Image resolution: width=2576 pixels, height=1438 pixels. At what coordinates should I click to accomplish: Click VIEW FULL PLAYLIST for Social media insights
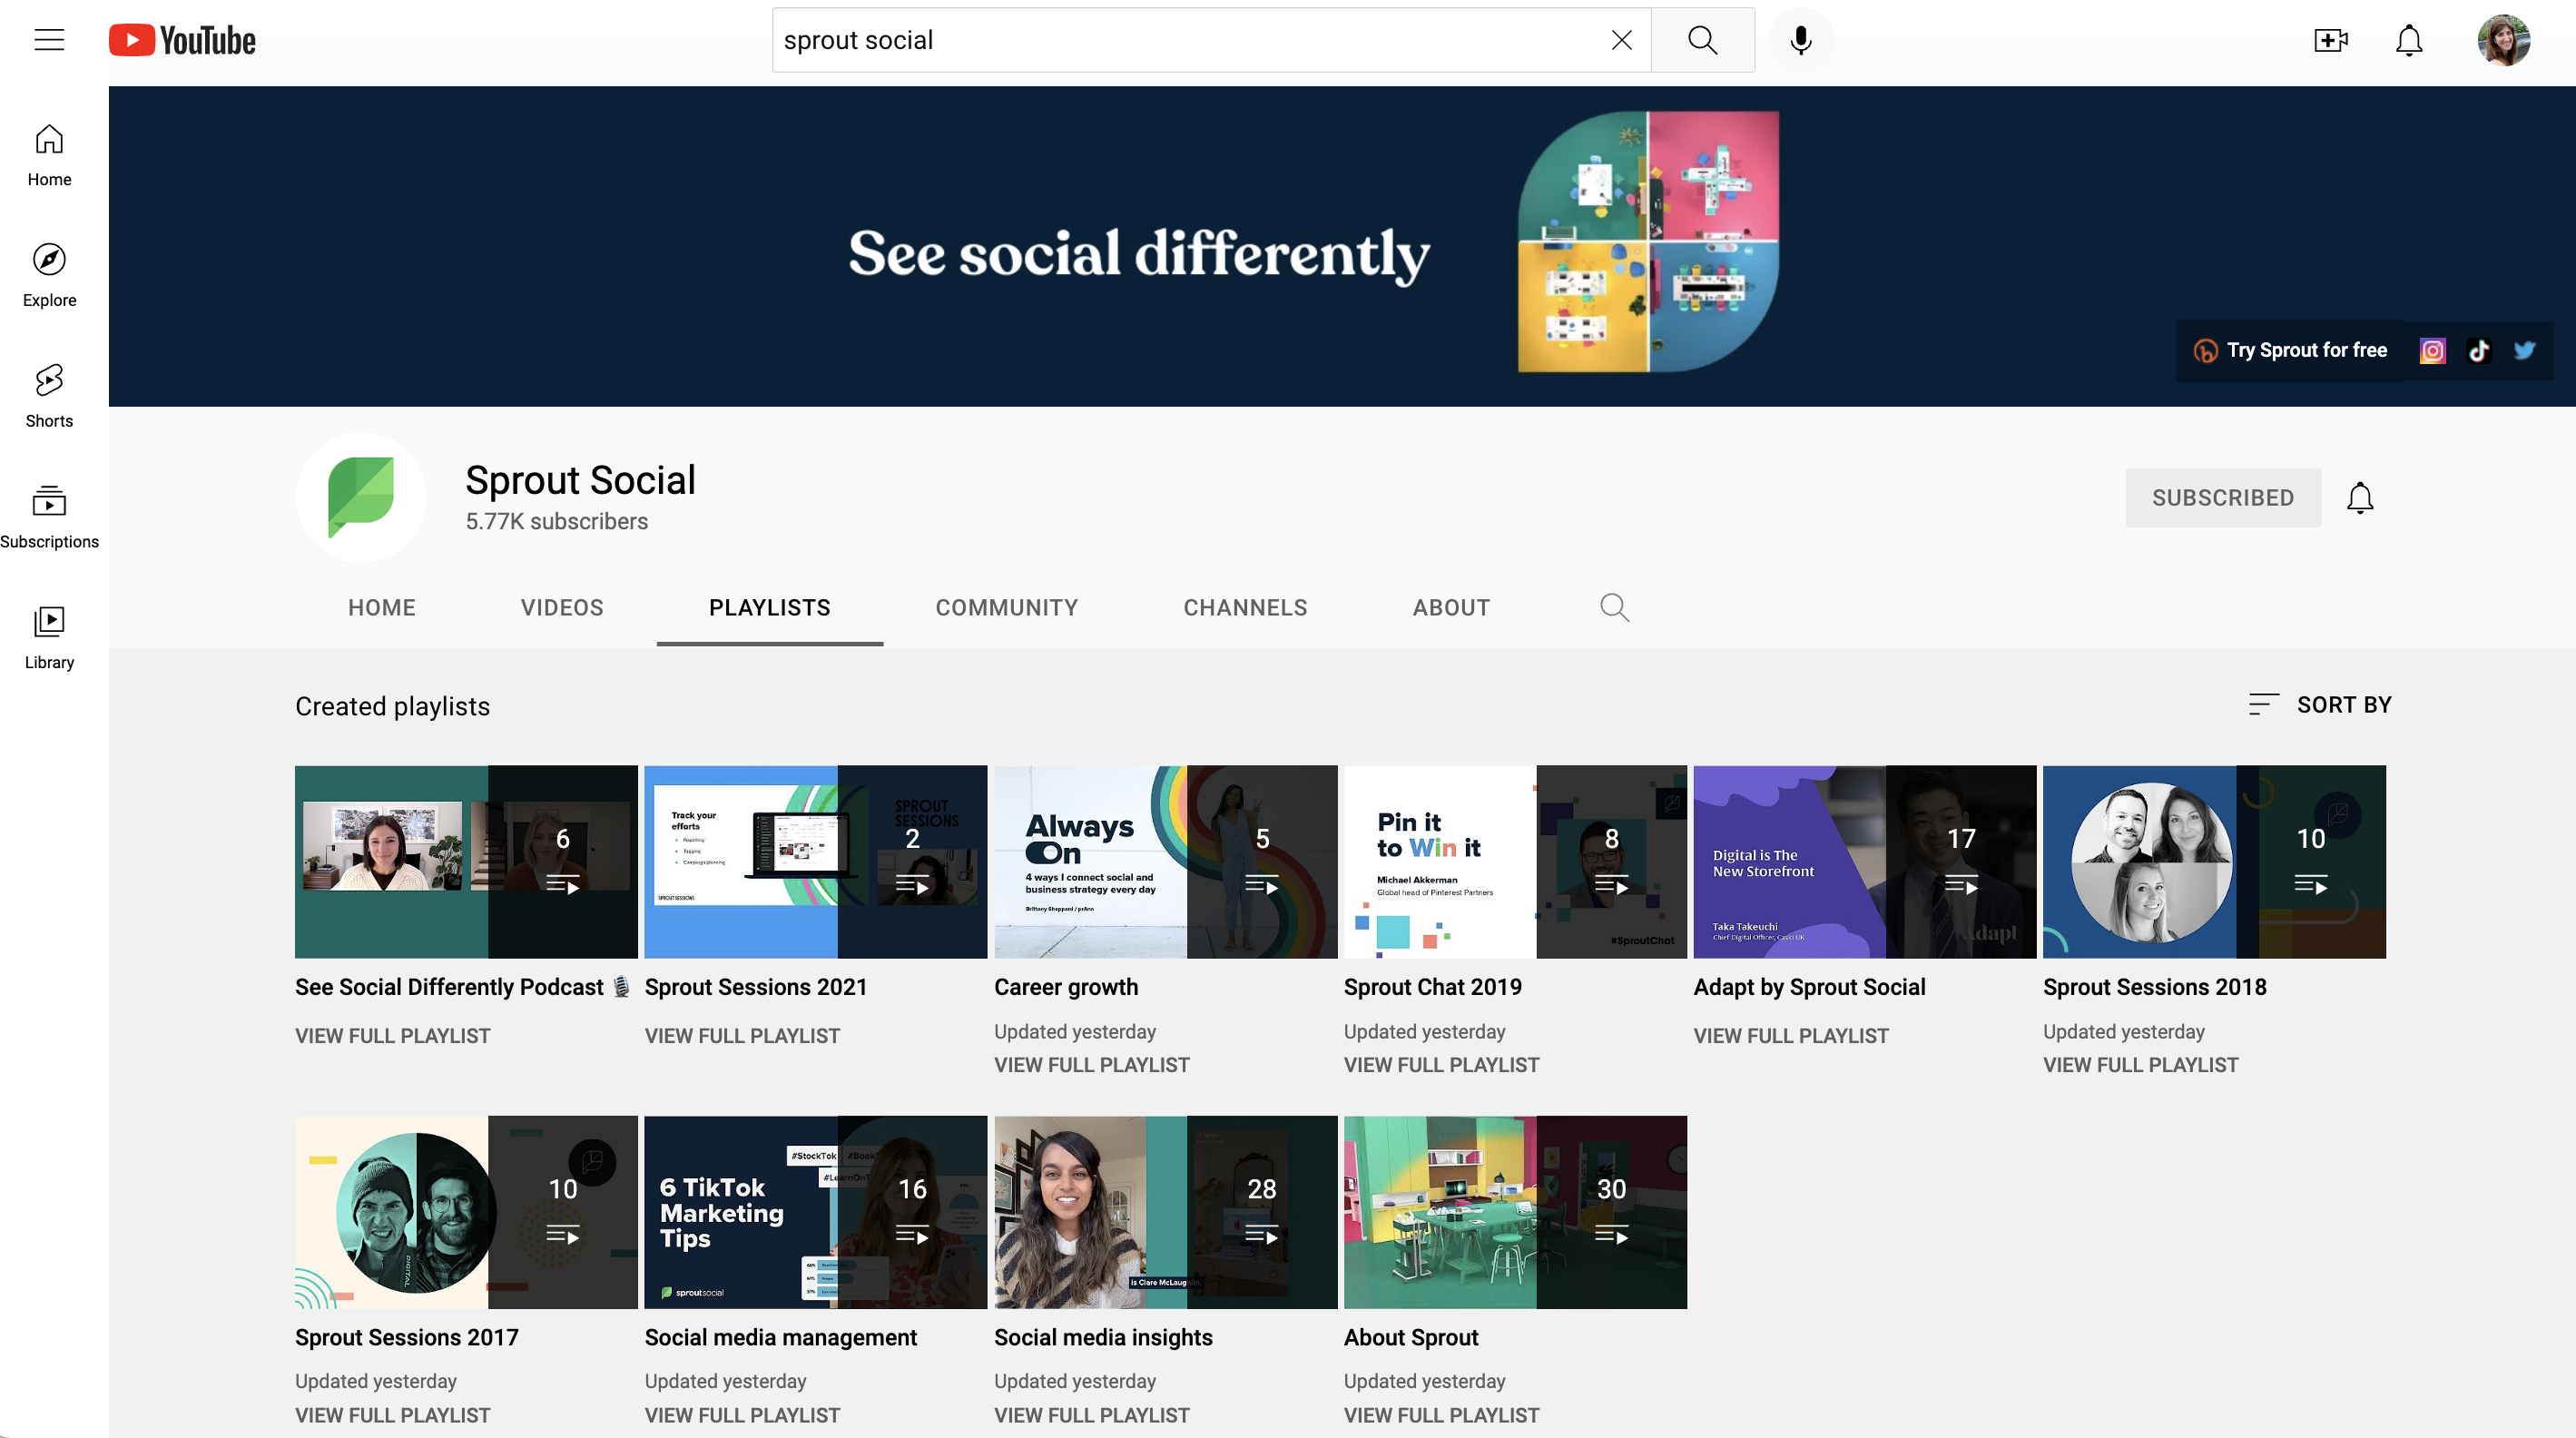(x=1092, y=1415)
